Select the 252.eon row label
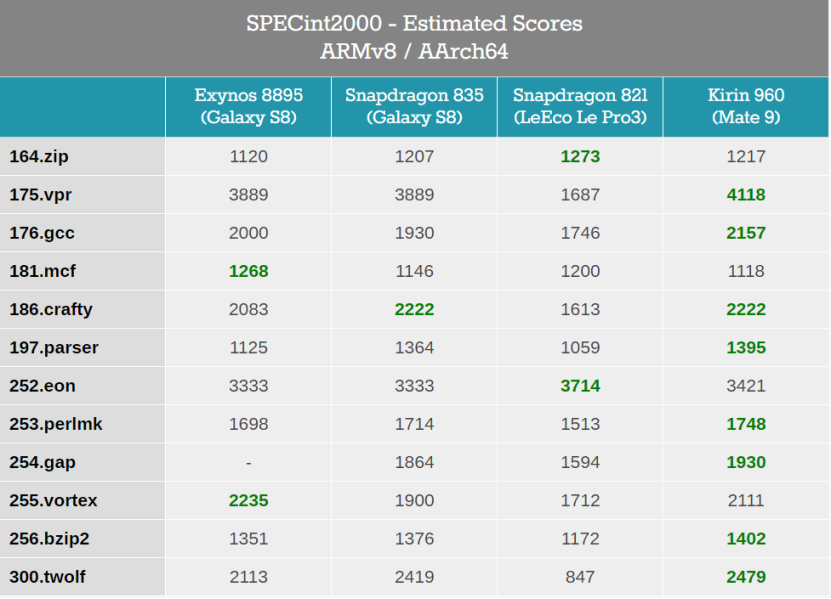The width and height of the screenshot is (831, 599). pyautogui.click(x=42, y=386)
